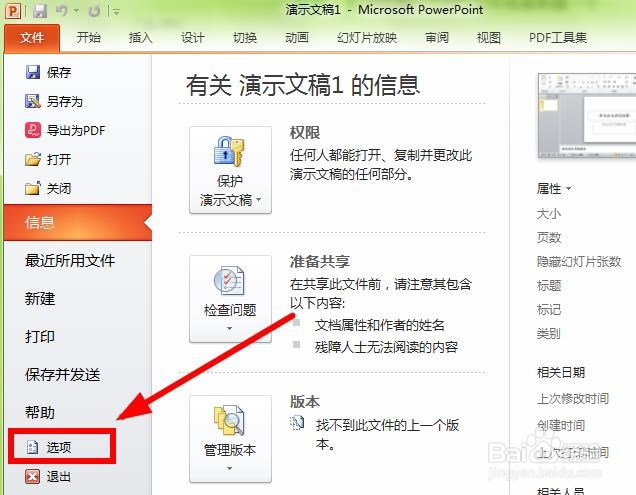Click the 管理版本 magnifier documents icon

click(x=229, y=420)
